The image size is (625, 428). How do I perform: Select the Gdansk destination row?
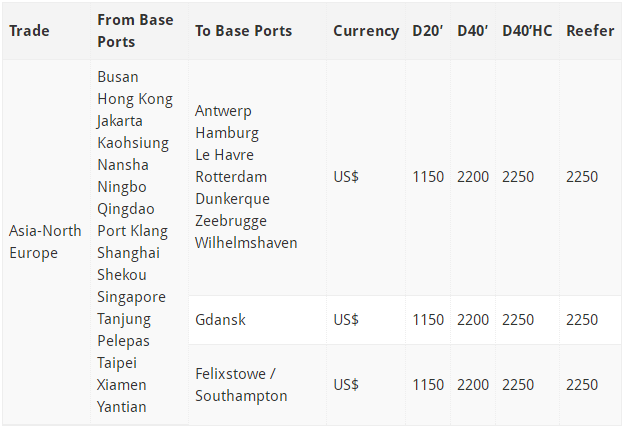tap(405, 320)
